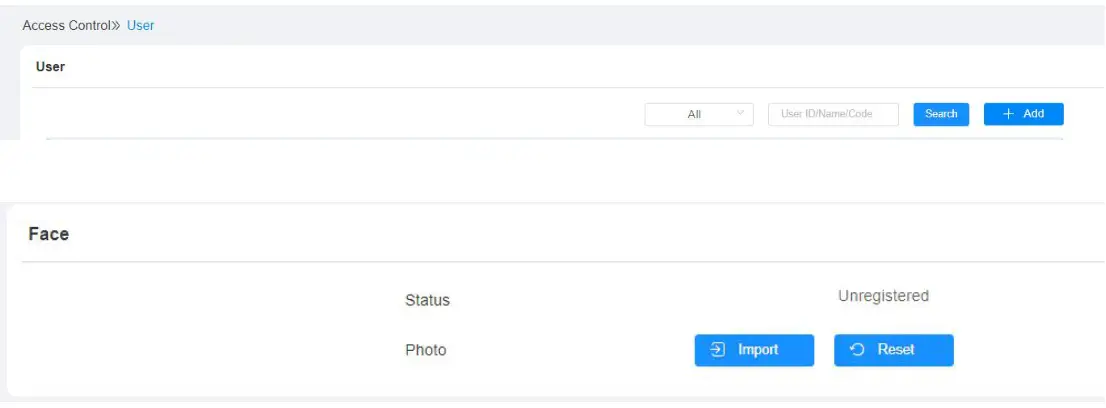Open the All user filter combo box
The image size is (1106, 408).
point(699,114)
